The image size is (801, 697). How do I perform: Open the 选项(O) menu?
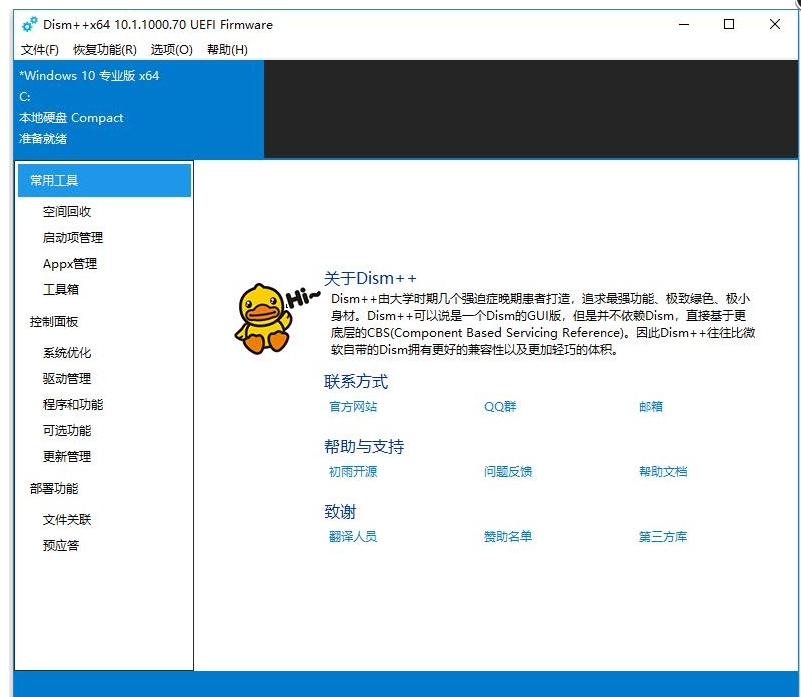click(x=172, y=50)
